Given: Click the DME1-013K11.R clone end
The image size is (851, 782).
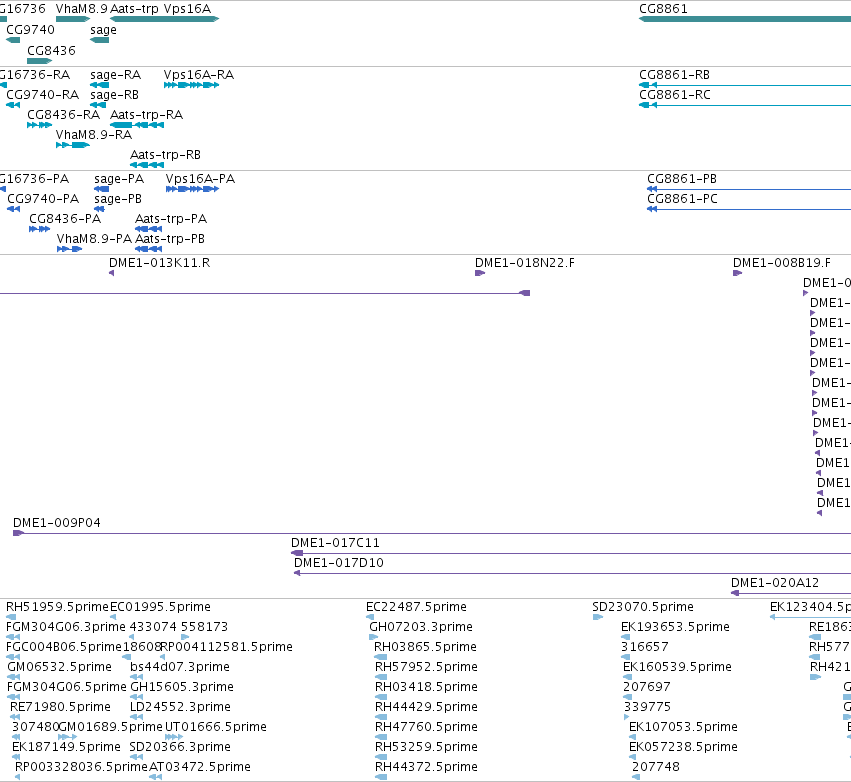Looking at the screenshot, I should pyautogui.click(x=112, y=274).
